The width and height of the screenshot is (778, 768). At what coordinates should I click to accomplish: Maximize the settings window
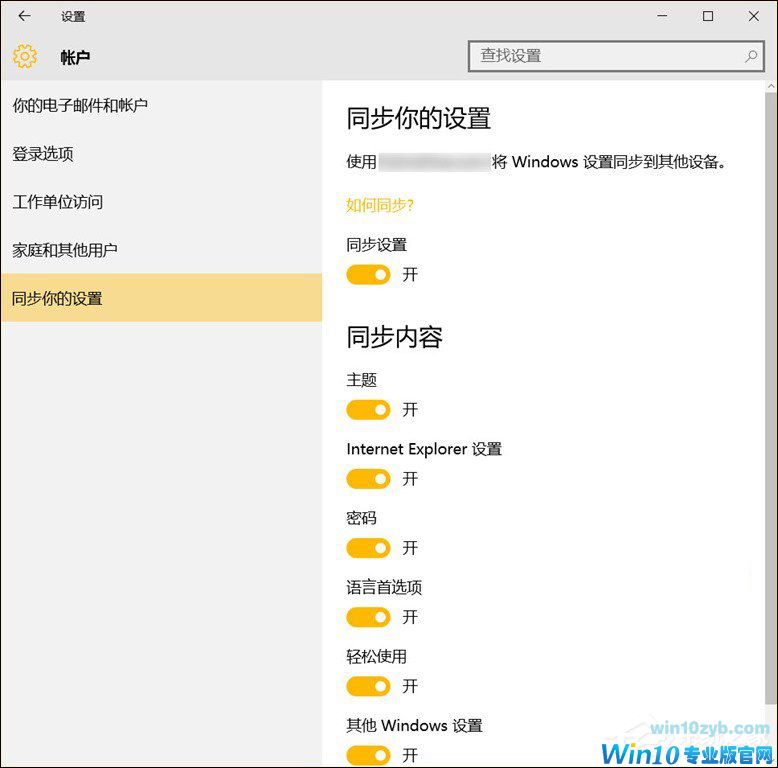tap(708, 16)
